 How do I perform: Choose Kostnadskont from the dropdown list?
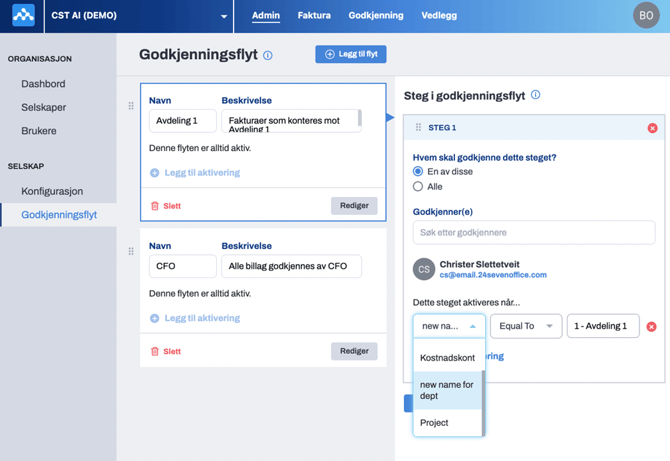click(x=447, y=358)
